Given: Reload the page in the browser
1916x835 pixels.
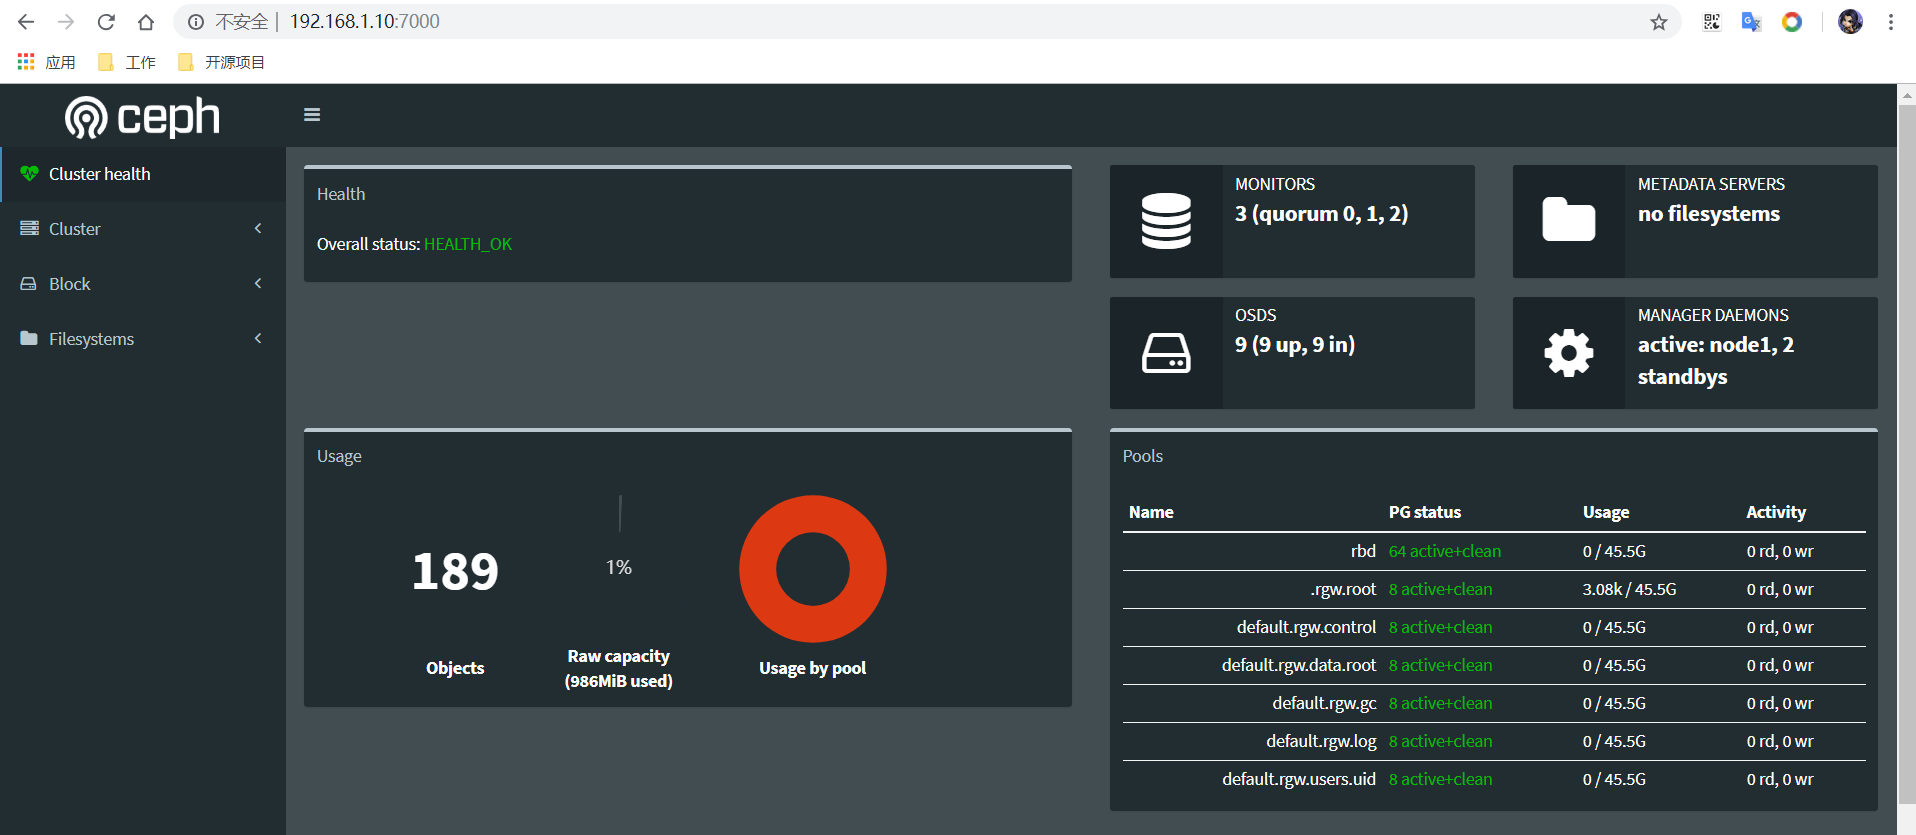Looking at the screenshot, I should coord(106,22).
